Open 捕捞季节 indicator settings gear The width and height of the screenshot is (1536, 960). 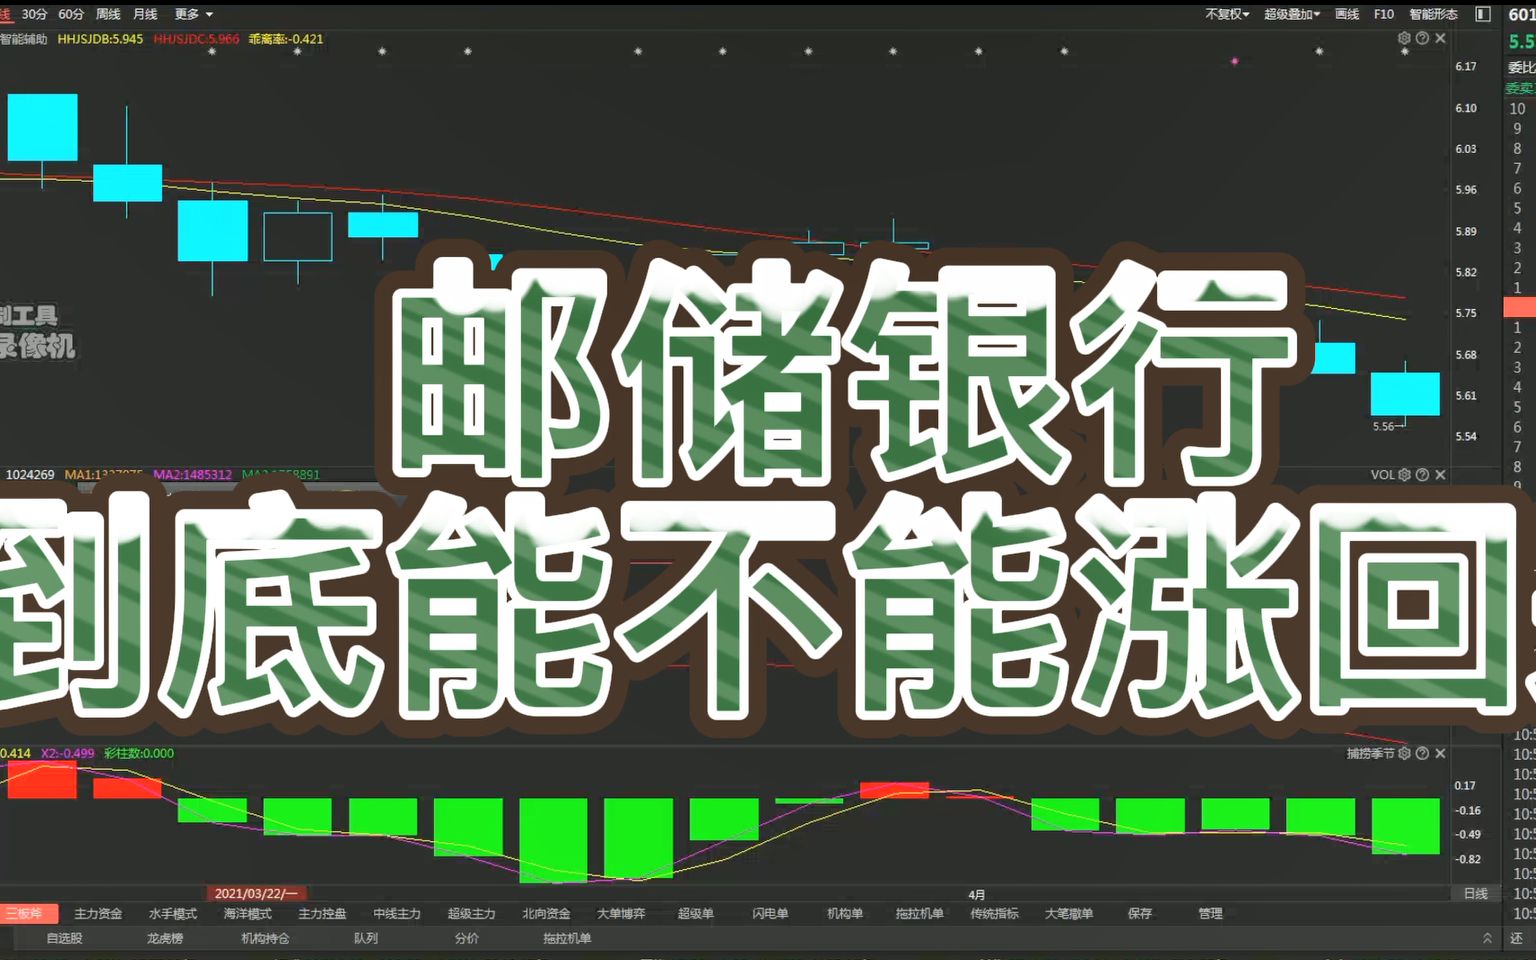1404,753
